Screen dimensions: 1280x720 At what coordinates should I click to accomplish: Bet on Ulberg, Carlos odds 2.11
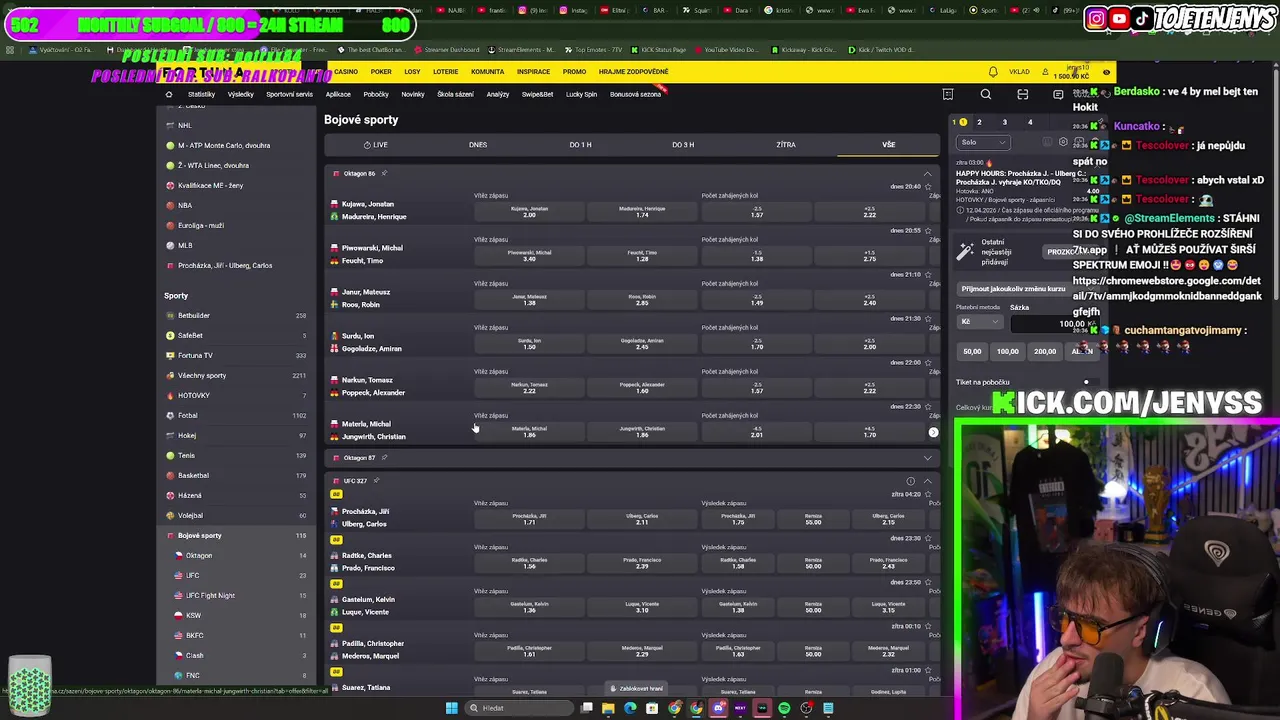[642, 519]
